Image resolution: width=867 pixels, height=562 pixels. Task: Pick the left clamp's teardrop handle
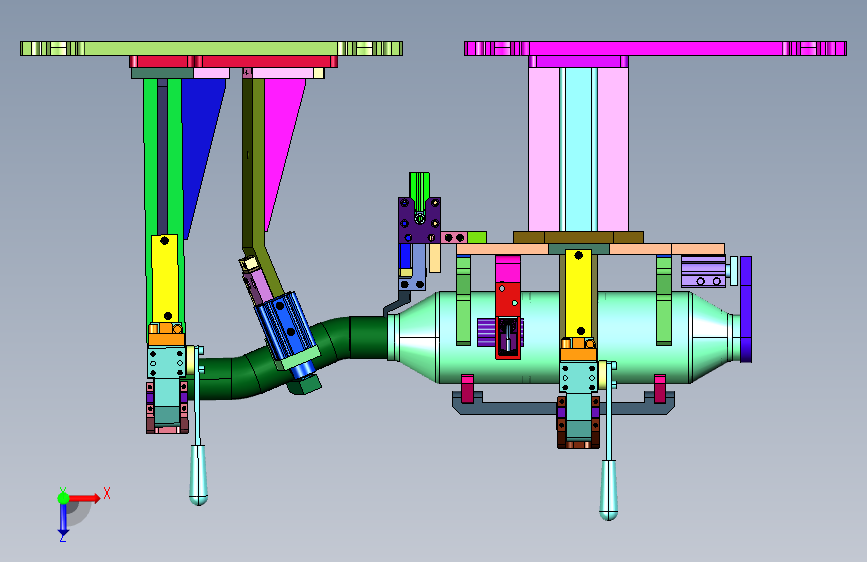(x=199, y=475)
